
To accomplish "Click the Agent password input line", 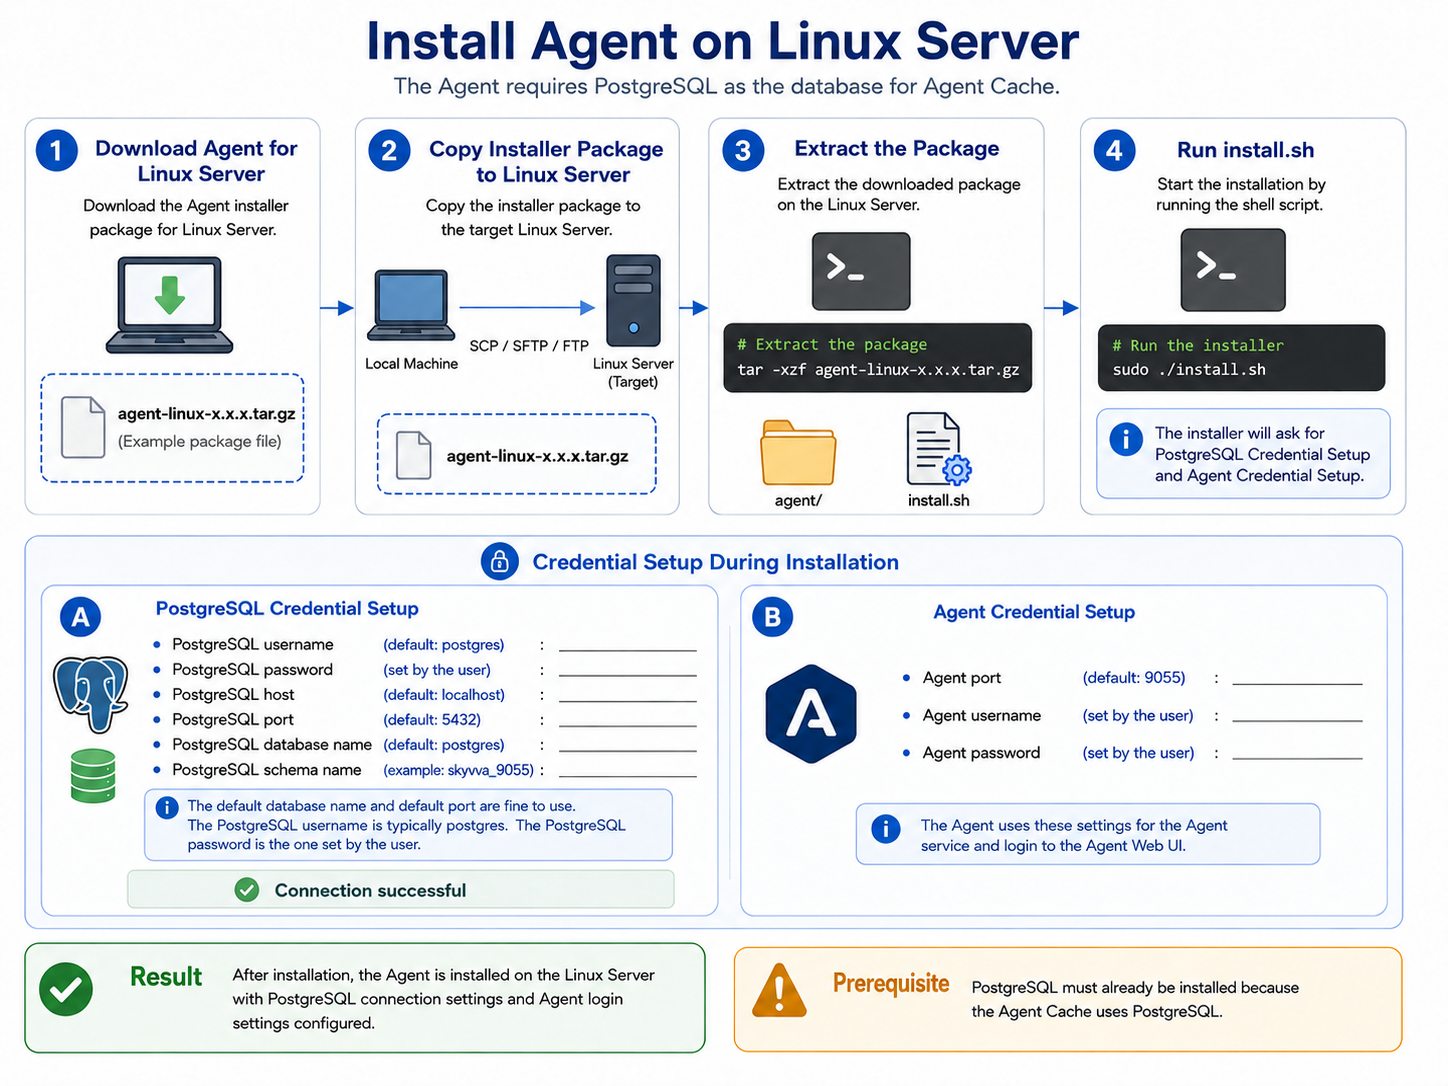I will click(x=1297, y=758).
